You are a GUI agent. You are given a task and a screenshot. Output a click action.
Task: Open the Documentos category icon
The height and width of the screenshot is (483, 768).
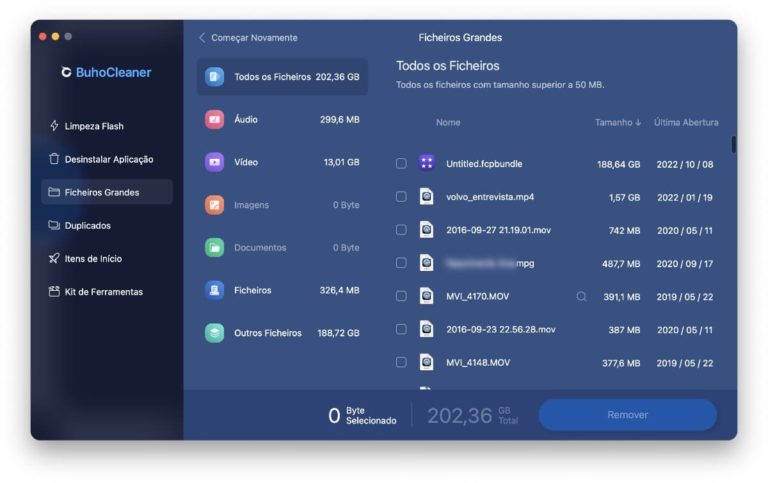tap(214, 247)
